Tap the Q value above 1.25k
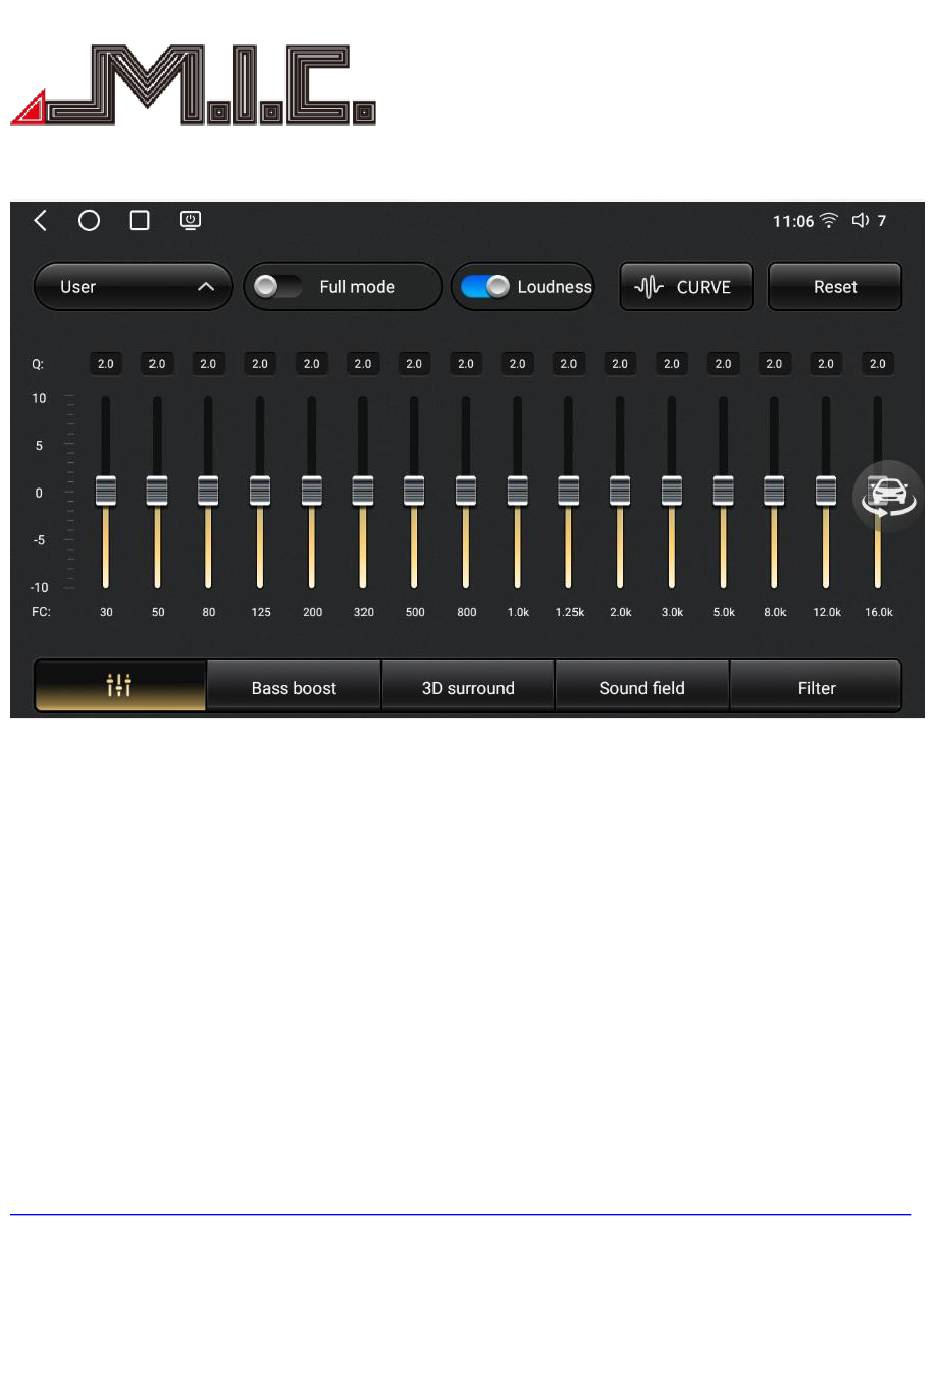The image size is (950, 1389). [x=569, y=364]
